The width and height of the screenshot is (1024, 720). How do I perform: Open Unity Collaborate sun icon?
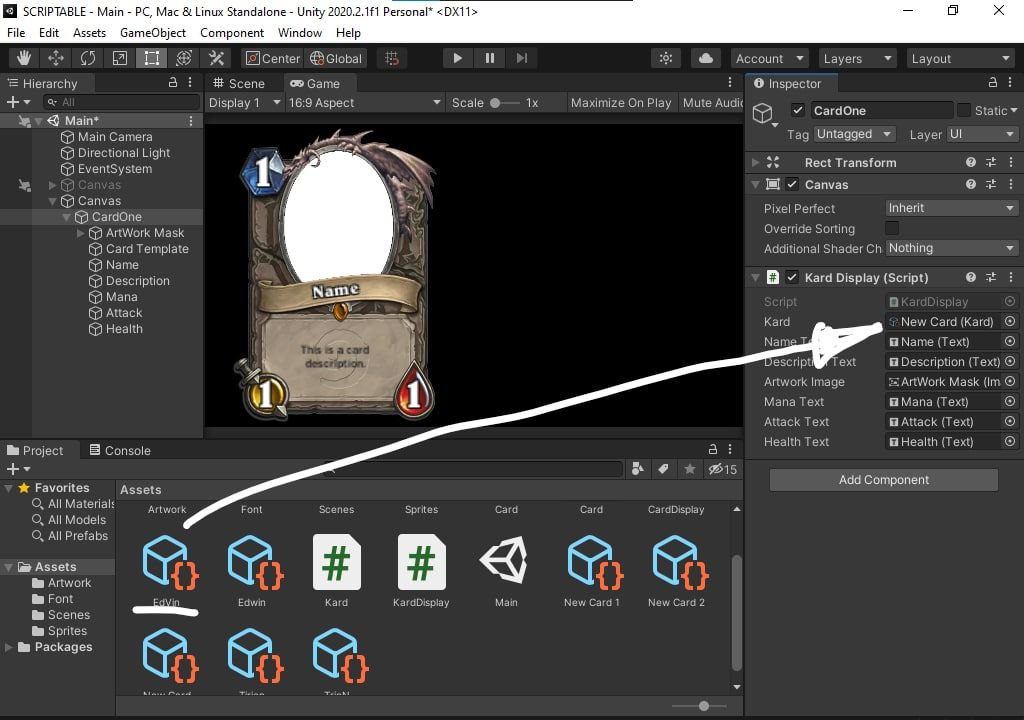665,58
